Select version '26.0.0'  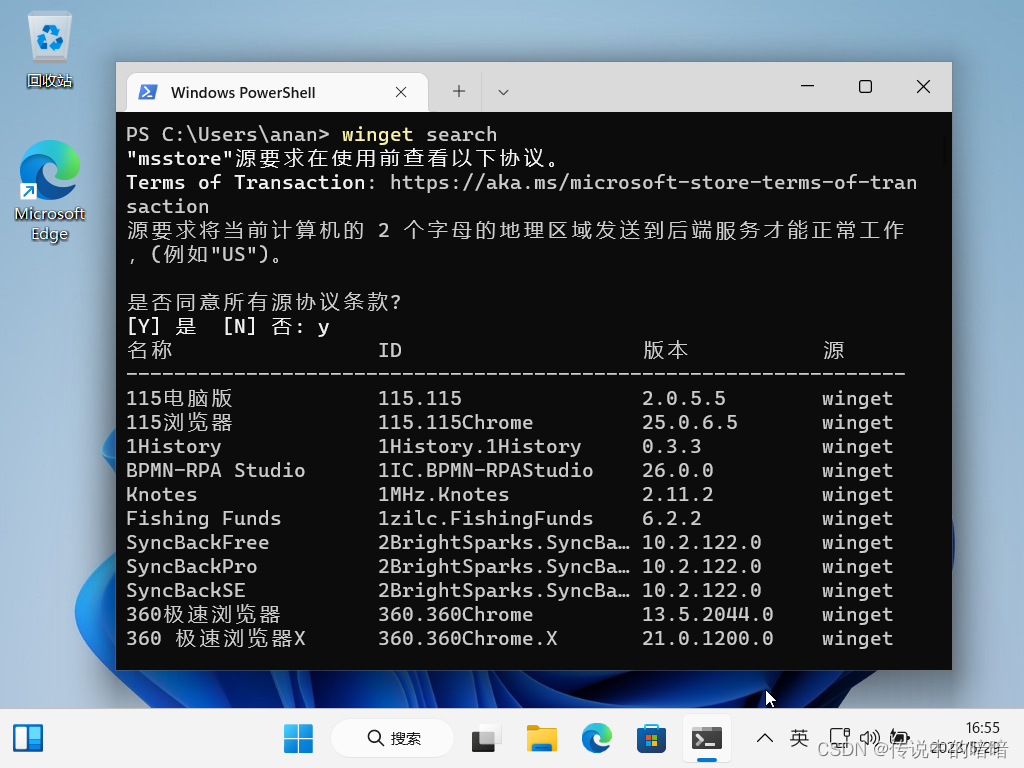tap(678, 470)
